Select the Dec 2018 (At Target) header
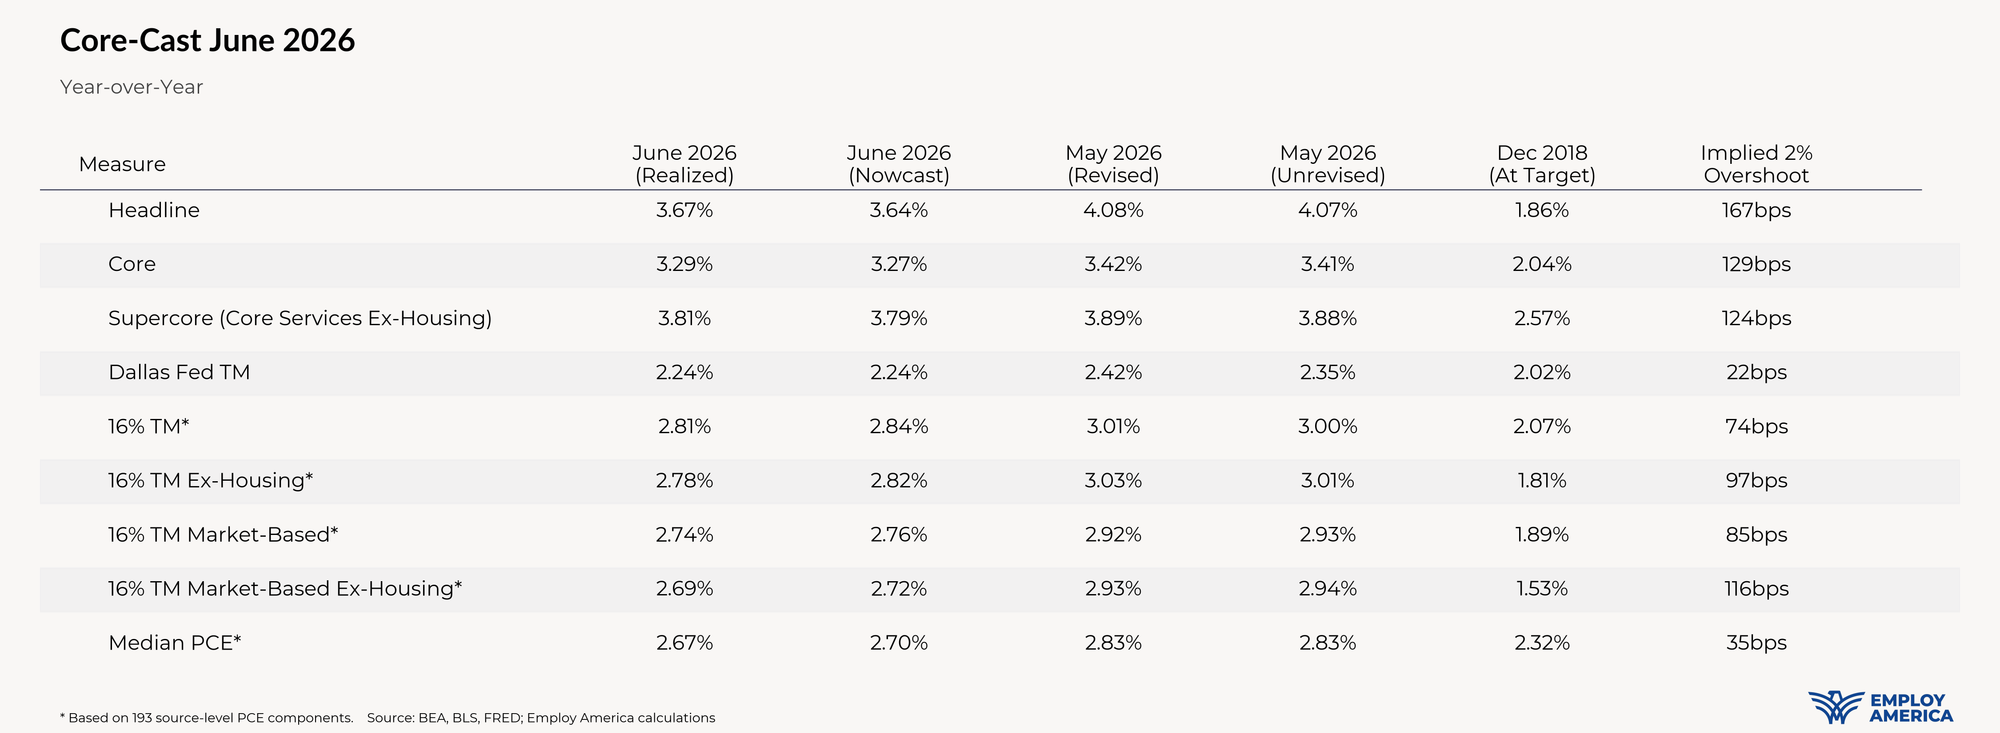 pos(1542,164)
